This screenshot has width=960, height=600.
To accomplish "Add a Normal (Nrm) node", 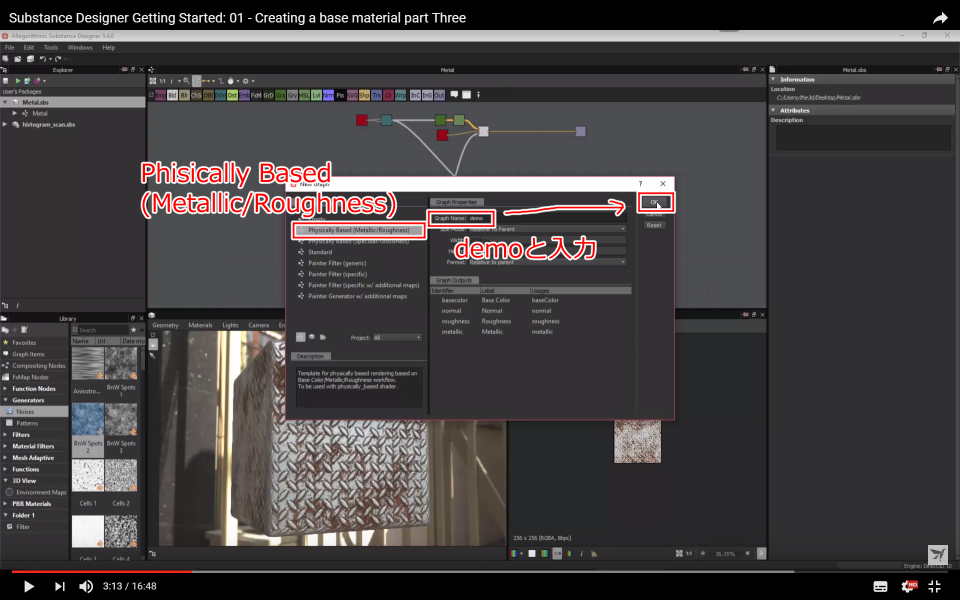I will tap(328, 96).
